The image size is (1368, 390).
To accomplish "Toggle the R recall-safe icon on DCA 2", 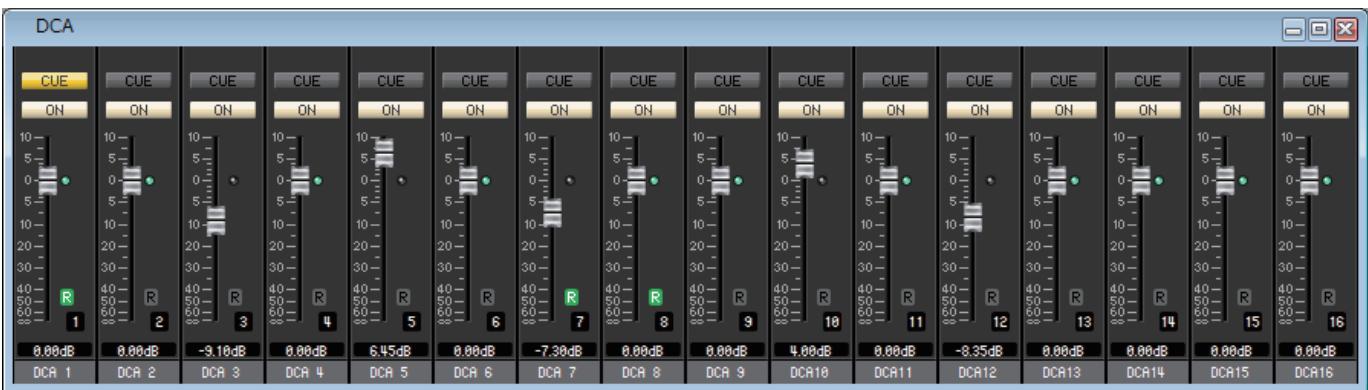I will (152, 296).
